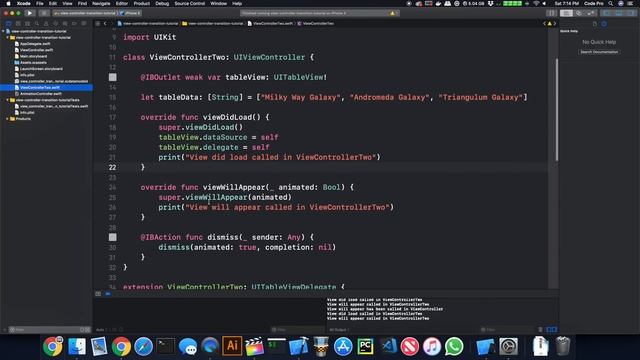
Task: Open related items grid icon in jump bar
Action: coord(98,24)
